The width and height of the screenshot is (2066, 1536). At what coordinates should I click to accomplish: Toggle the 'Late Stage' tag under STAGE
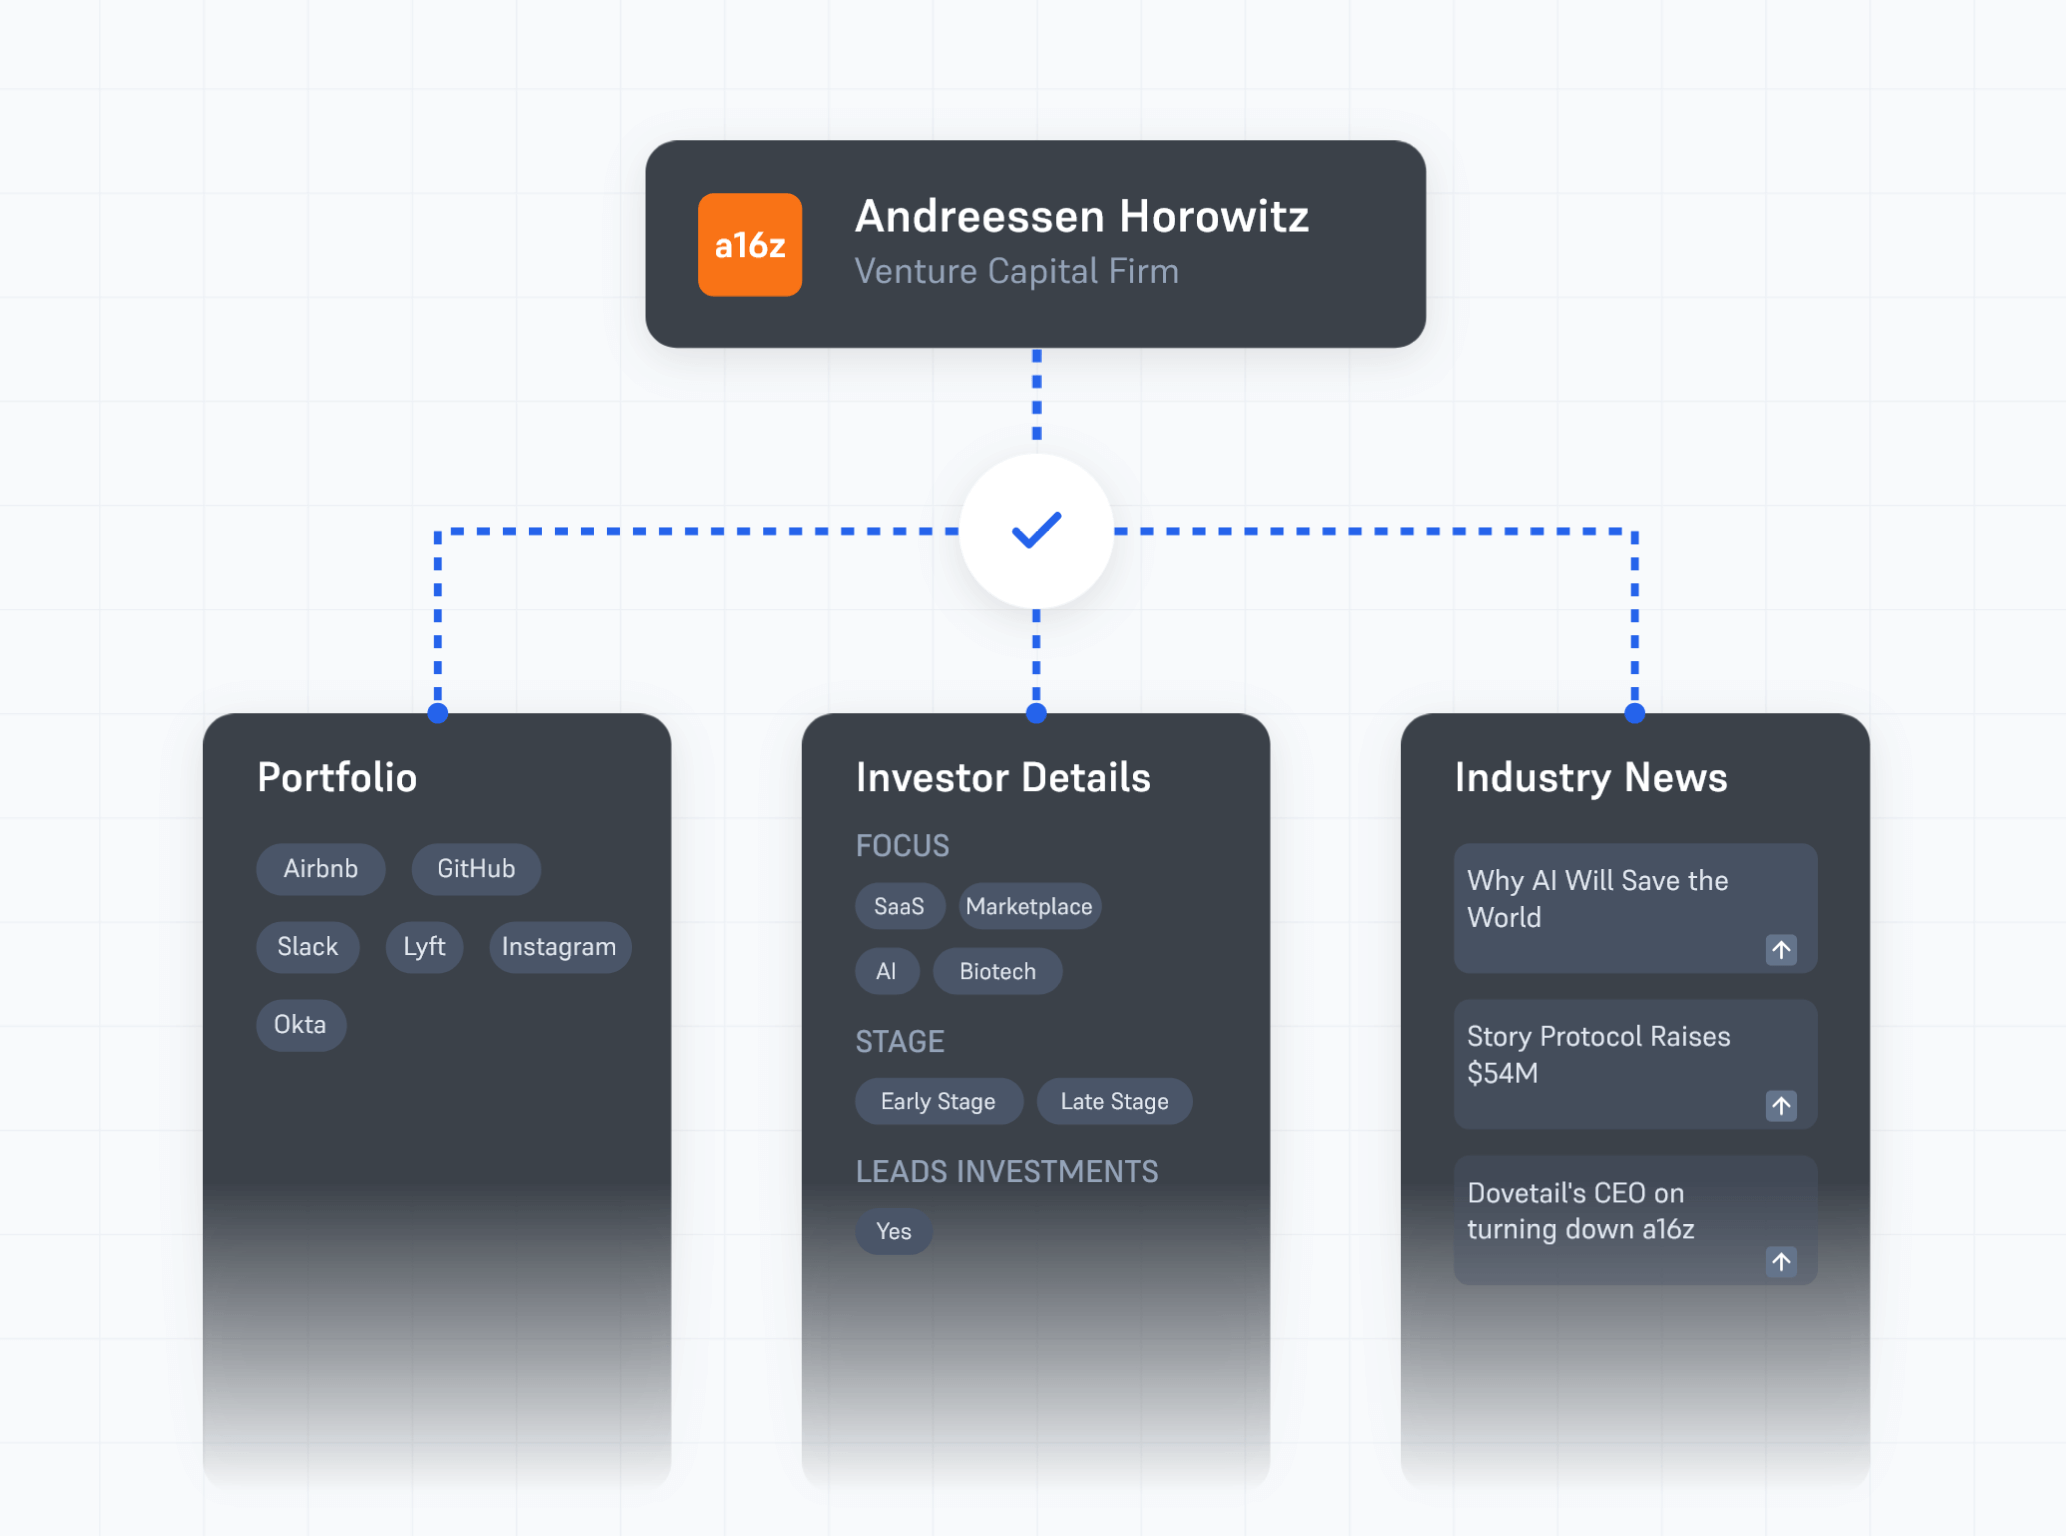coord(1113,1101)
